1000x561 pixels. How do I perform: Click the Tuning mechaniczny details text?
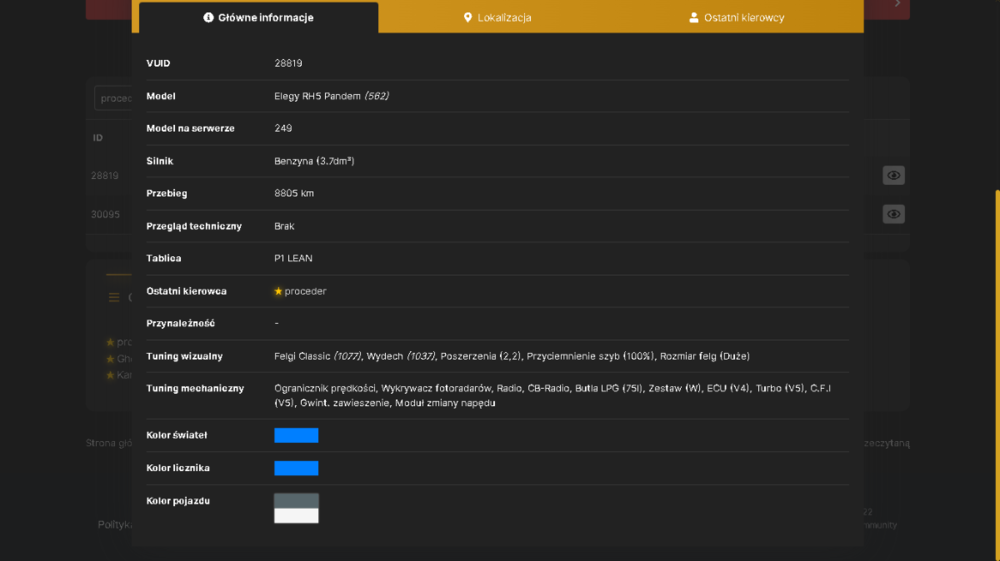(552, 395)
